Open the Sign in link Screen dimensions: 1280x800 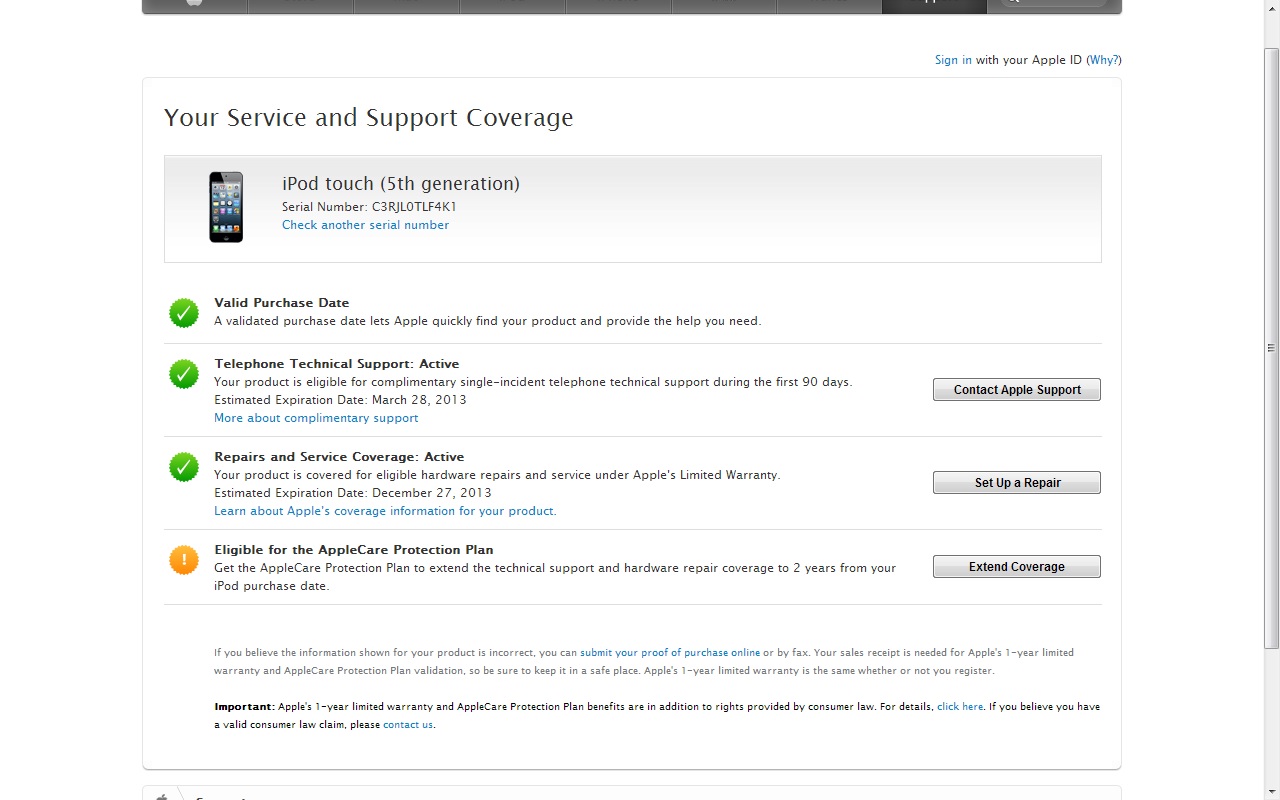tap(953, 60)
